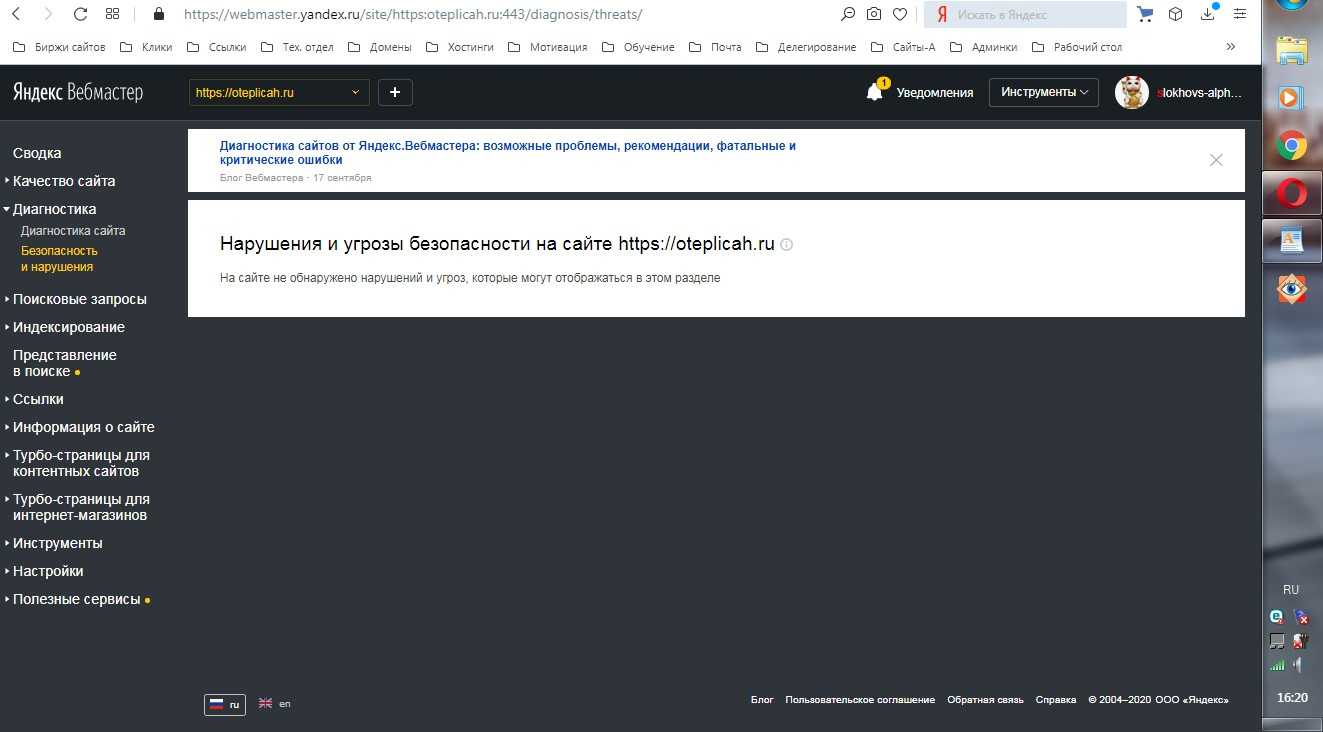Add a new site with plus button
The width and height of the screenshot is (1323, 732).
tap(395, 92)
